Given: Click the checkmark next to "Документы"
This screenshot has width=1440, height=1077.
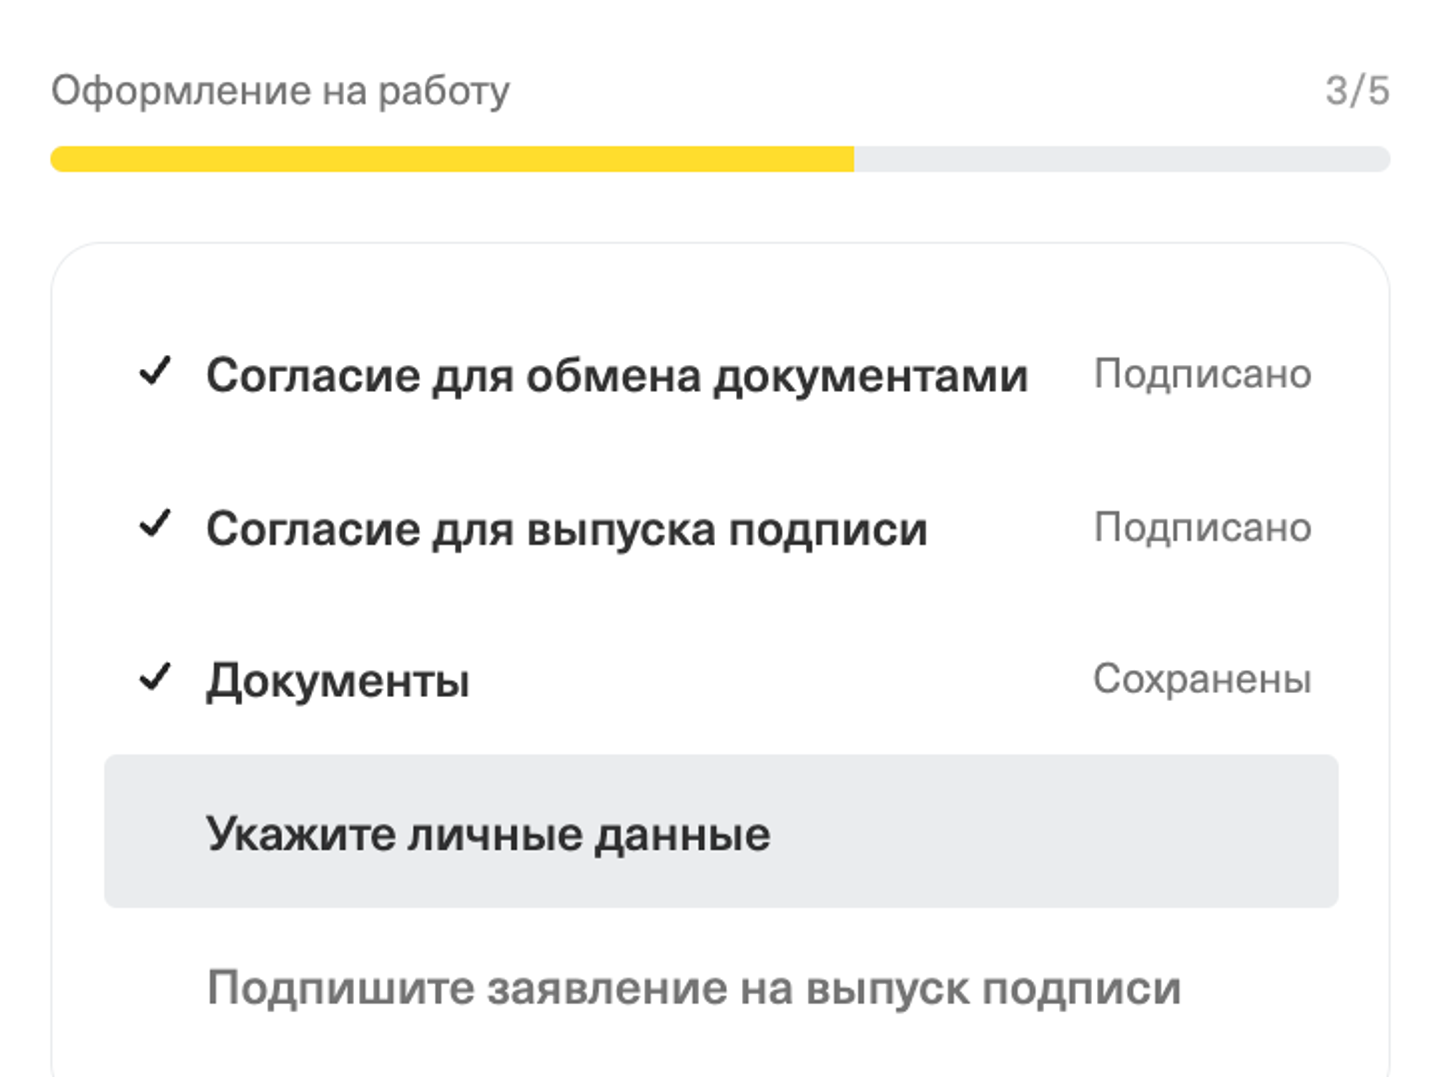Looking at the screenshot, I should 155,678.
